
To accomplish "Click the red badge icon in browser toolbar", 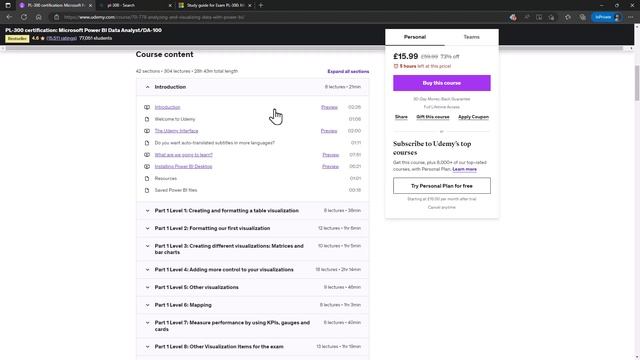I will (x=513, y=17).
